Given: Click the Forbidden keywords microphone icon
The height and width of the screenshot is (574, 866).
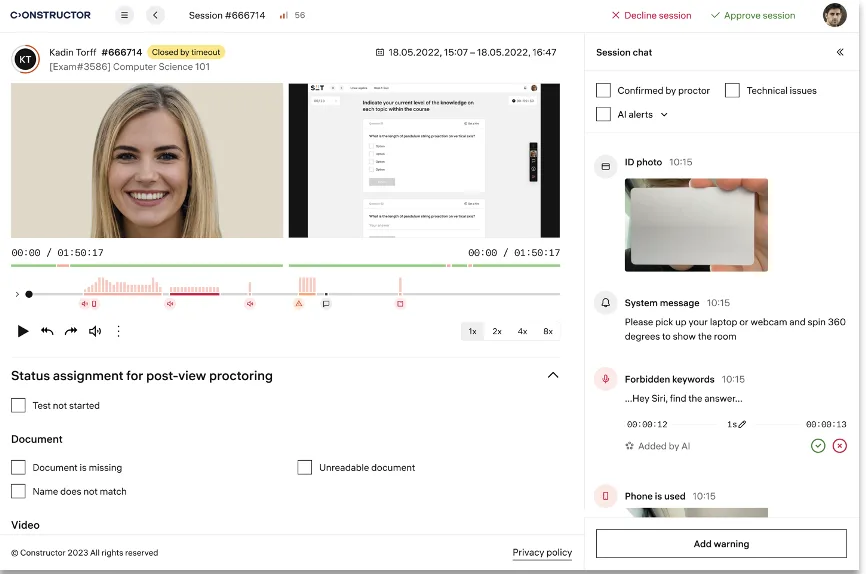Looking at the screenshot, I should coord(605,379).
